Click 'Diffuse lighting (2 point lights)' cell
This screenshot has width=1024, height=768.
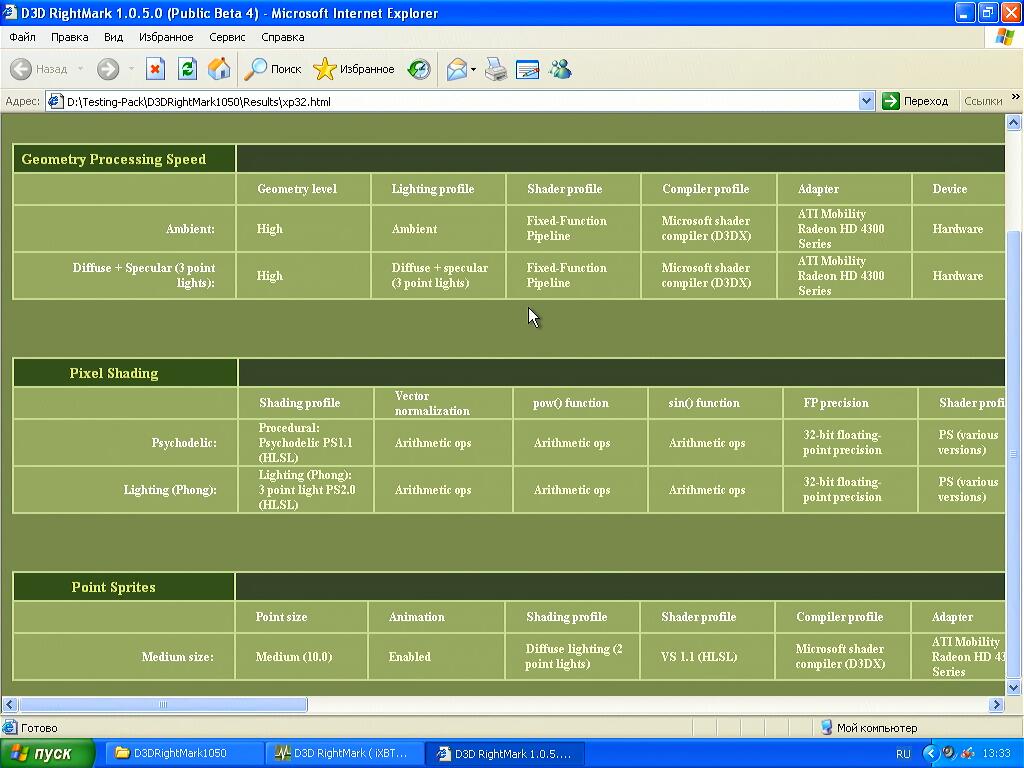coord(573,656)
